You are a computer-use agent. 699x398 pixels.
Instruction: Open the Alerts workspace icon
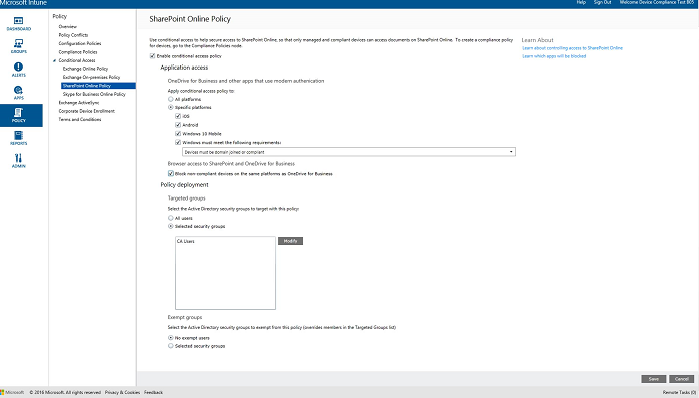[x=19, y=70]
